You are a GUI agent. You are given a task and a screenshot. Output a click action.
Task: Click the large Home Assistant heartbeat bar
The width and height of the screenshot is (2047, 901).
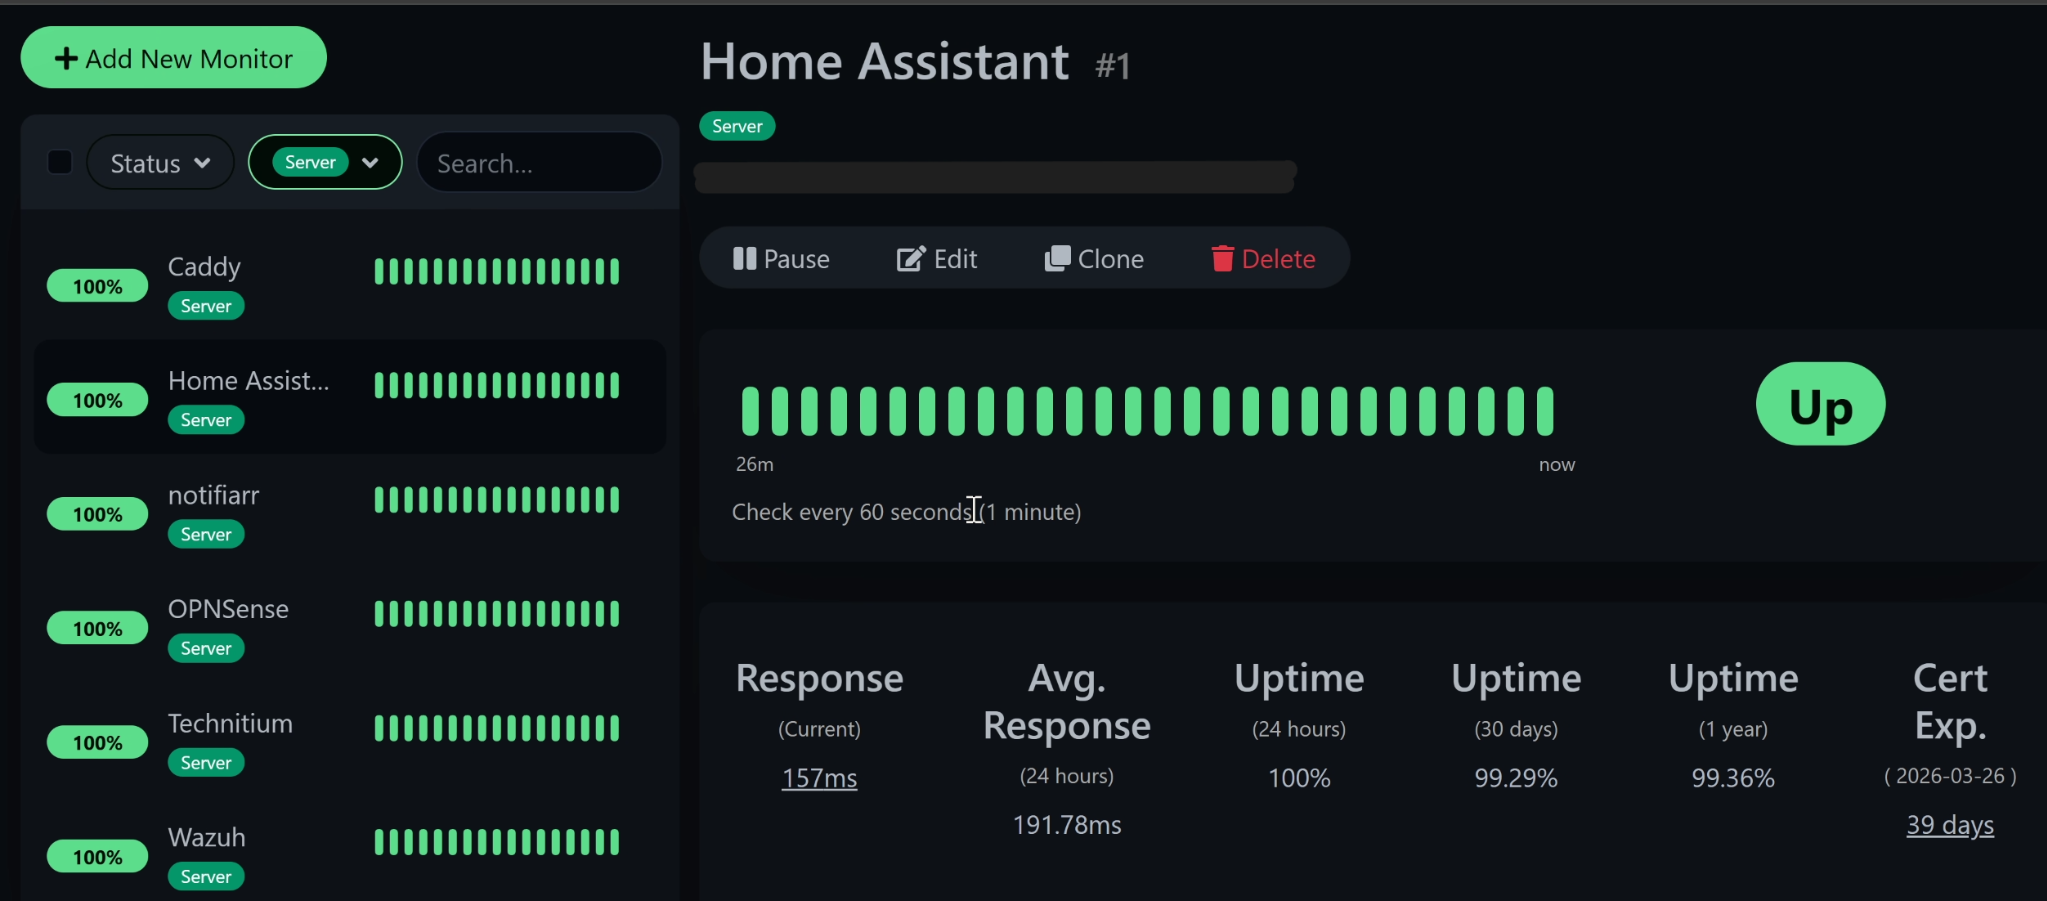click(x=1148, y=411)
